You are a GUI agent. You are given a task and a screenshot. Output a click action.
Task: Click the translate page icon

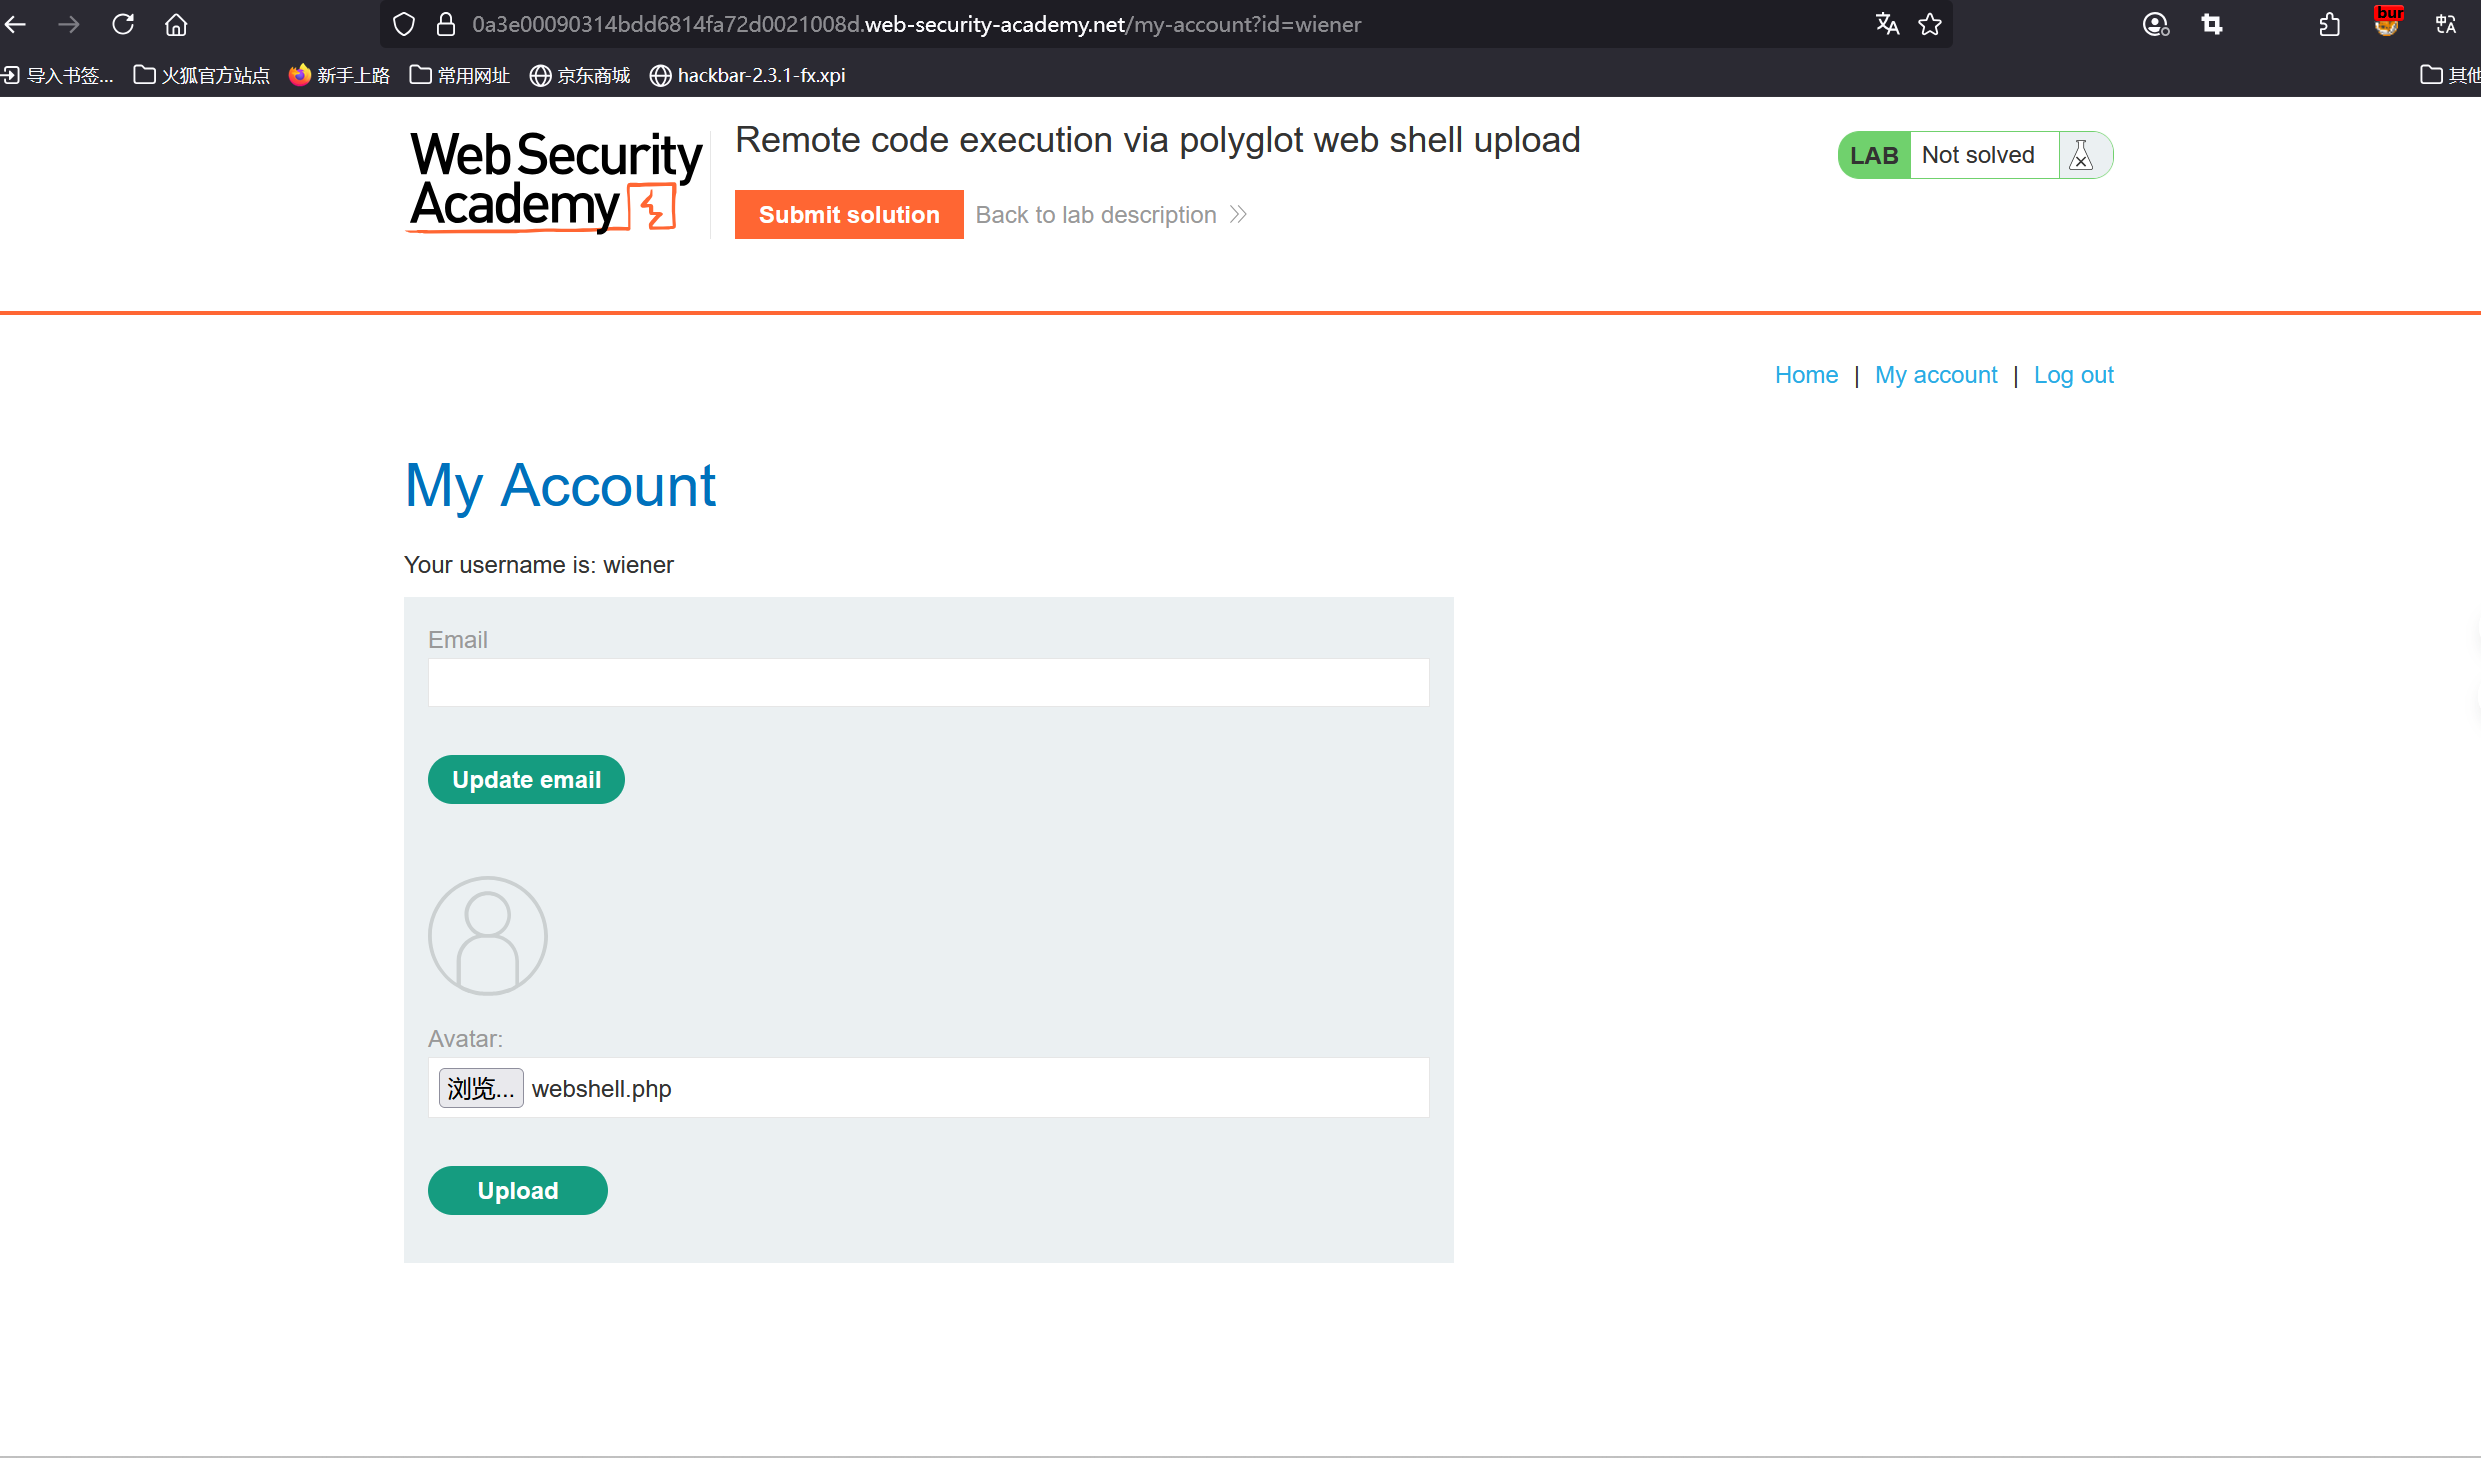[x=1887, y=24]
